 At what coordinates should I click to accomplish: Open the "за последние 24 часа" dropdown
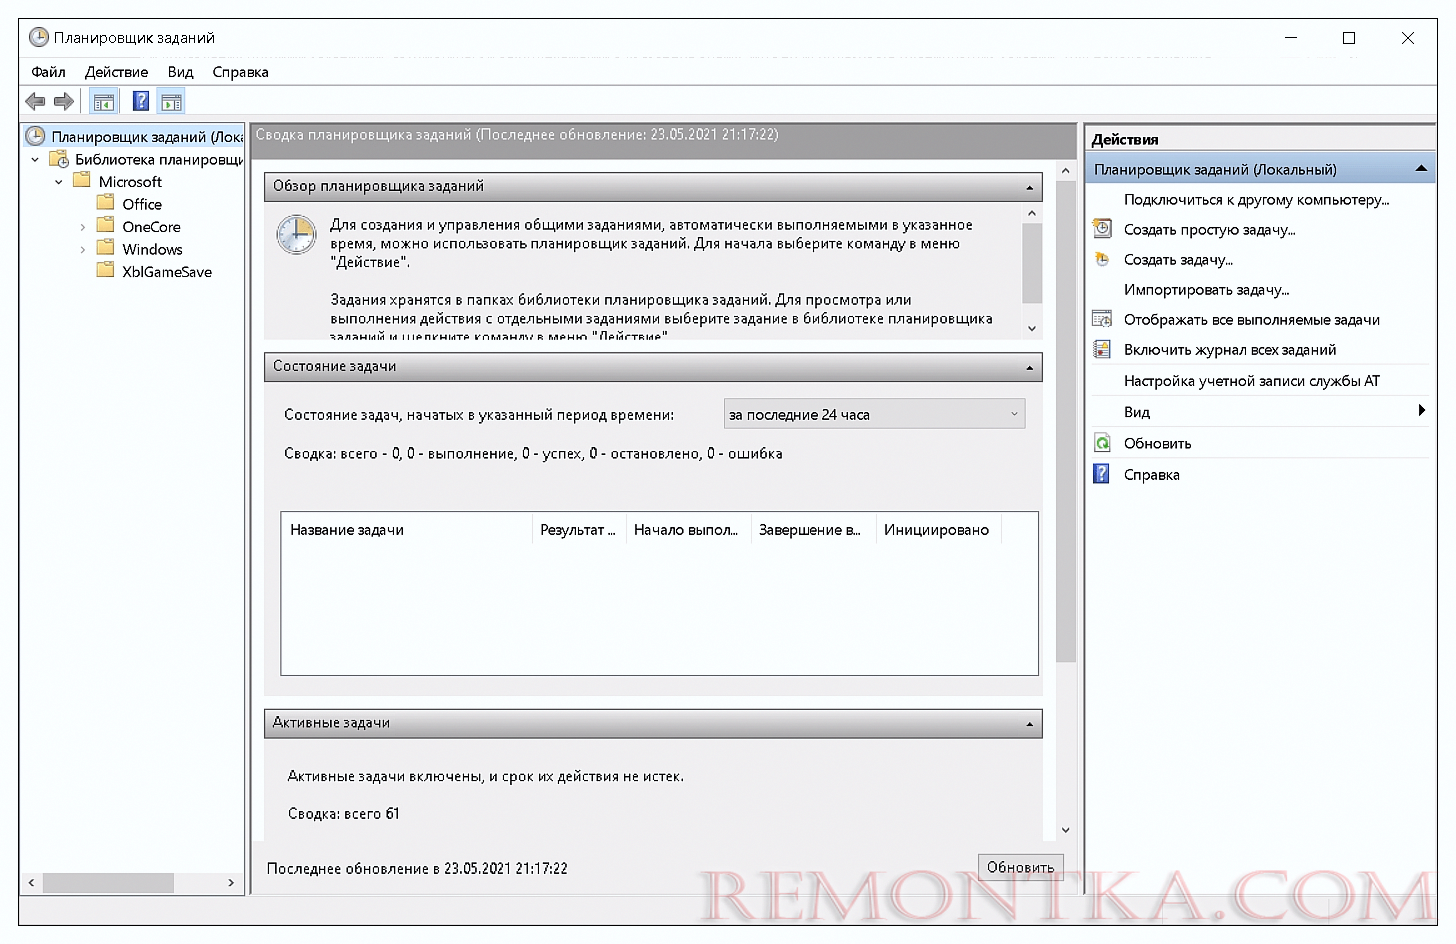pyautogui.click(x=874, y=414)
